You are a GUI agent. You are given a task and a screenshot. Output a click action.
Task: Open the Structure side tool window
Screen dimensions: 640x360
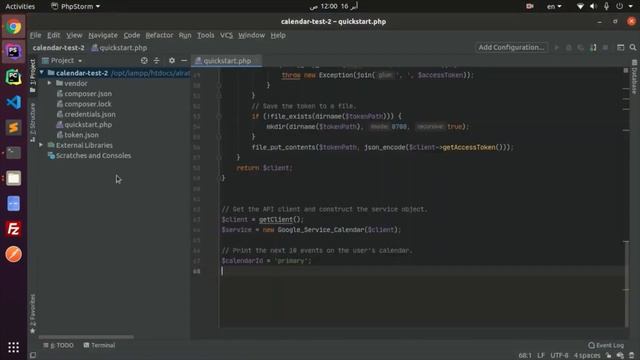33,122
